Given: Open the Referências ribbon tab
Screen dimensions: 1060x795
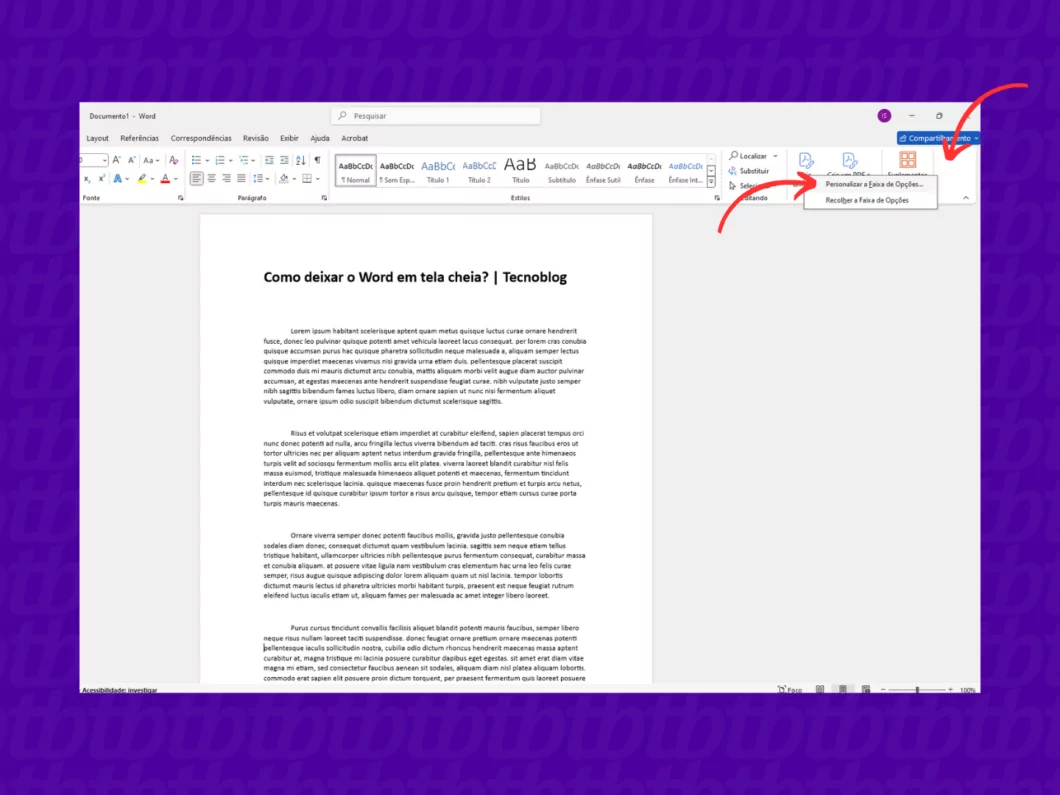Looking at the screenshot, I should [139, 138].
